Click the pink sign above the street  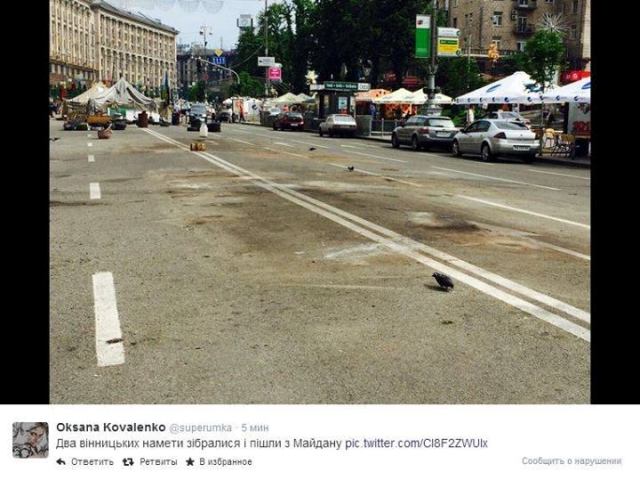275,73
